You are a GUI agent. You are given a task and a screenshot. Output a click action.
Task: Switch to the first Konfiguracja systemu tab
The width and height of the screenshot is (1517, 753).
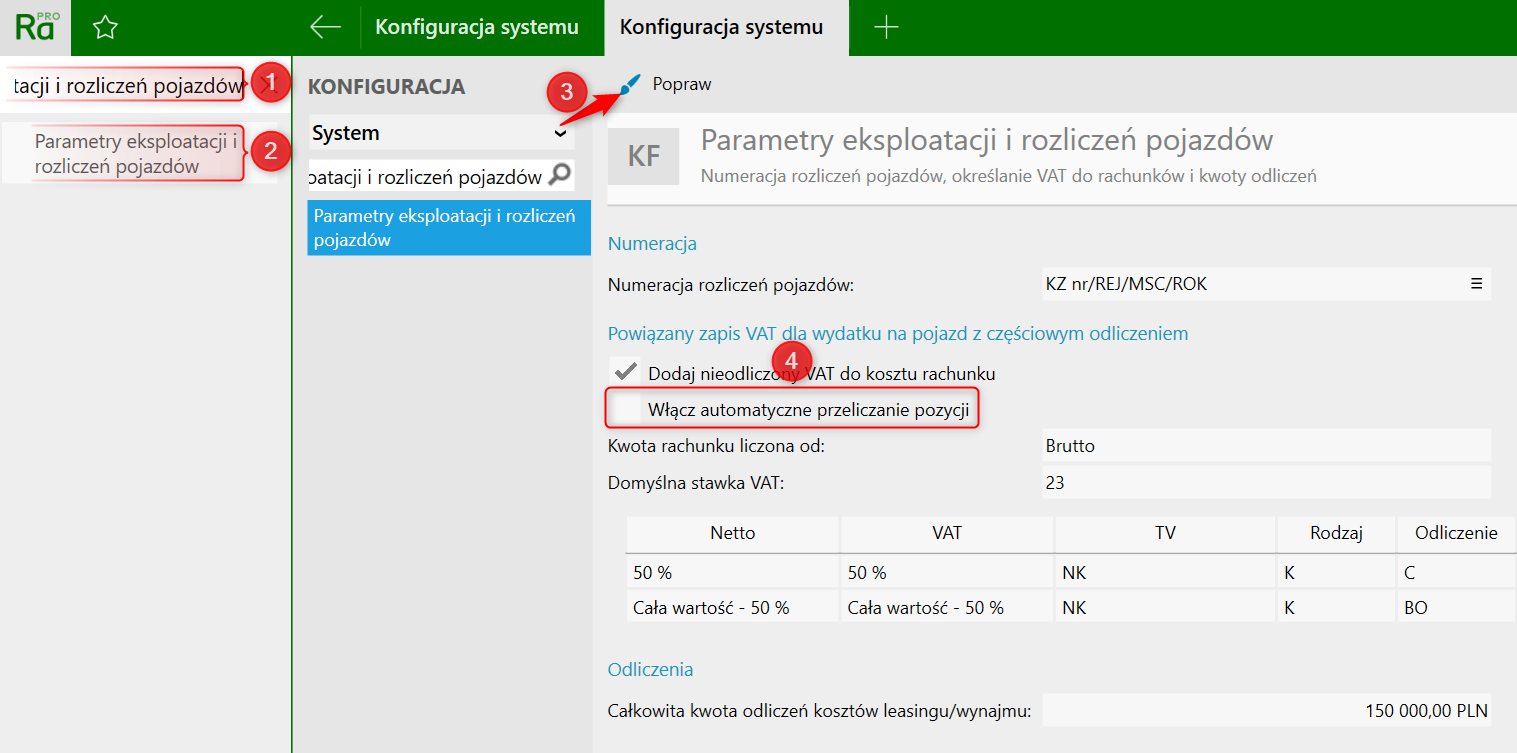477,27
